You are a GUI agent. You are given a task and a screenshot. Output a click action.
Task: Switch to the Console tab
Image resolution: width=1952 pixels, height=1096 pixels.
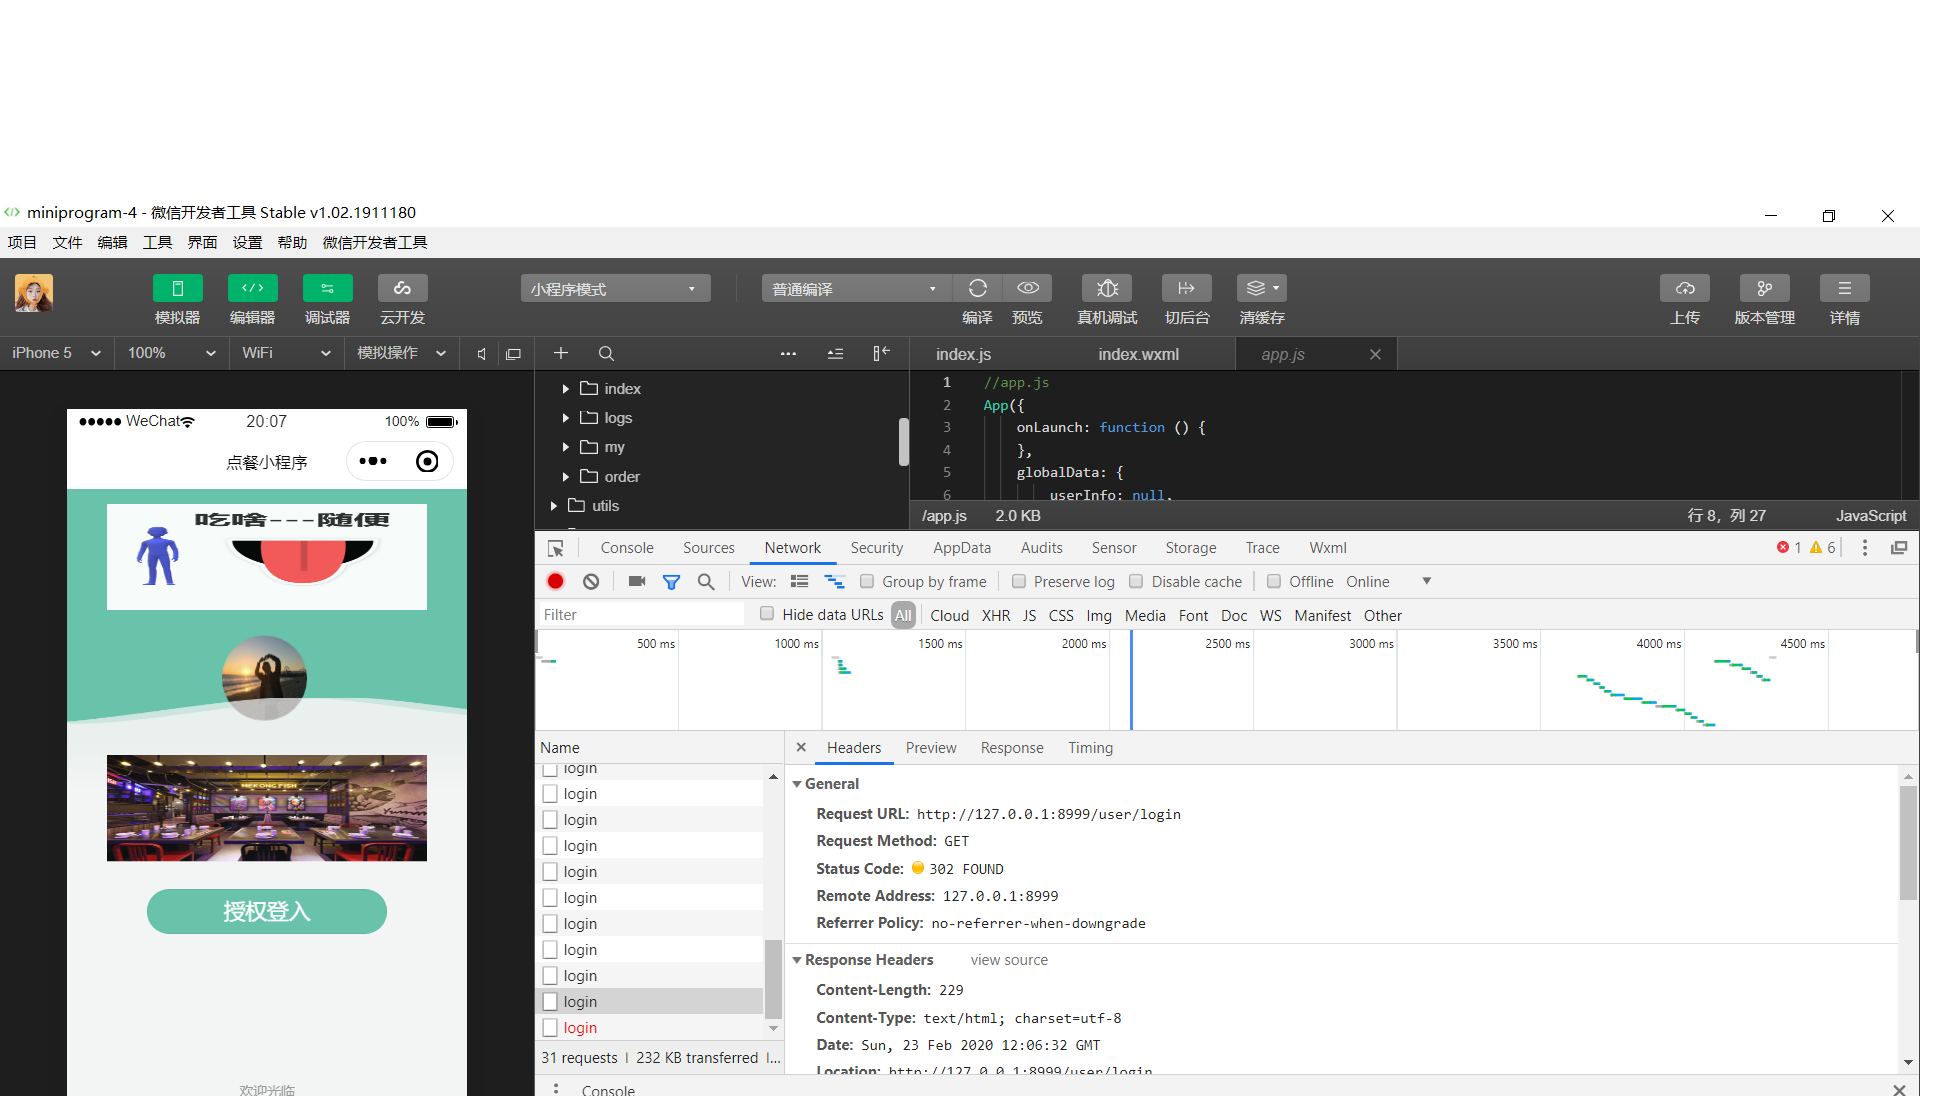click(x=627, y=548)
